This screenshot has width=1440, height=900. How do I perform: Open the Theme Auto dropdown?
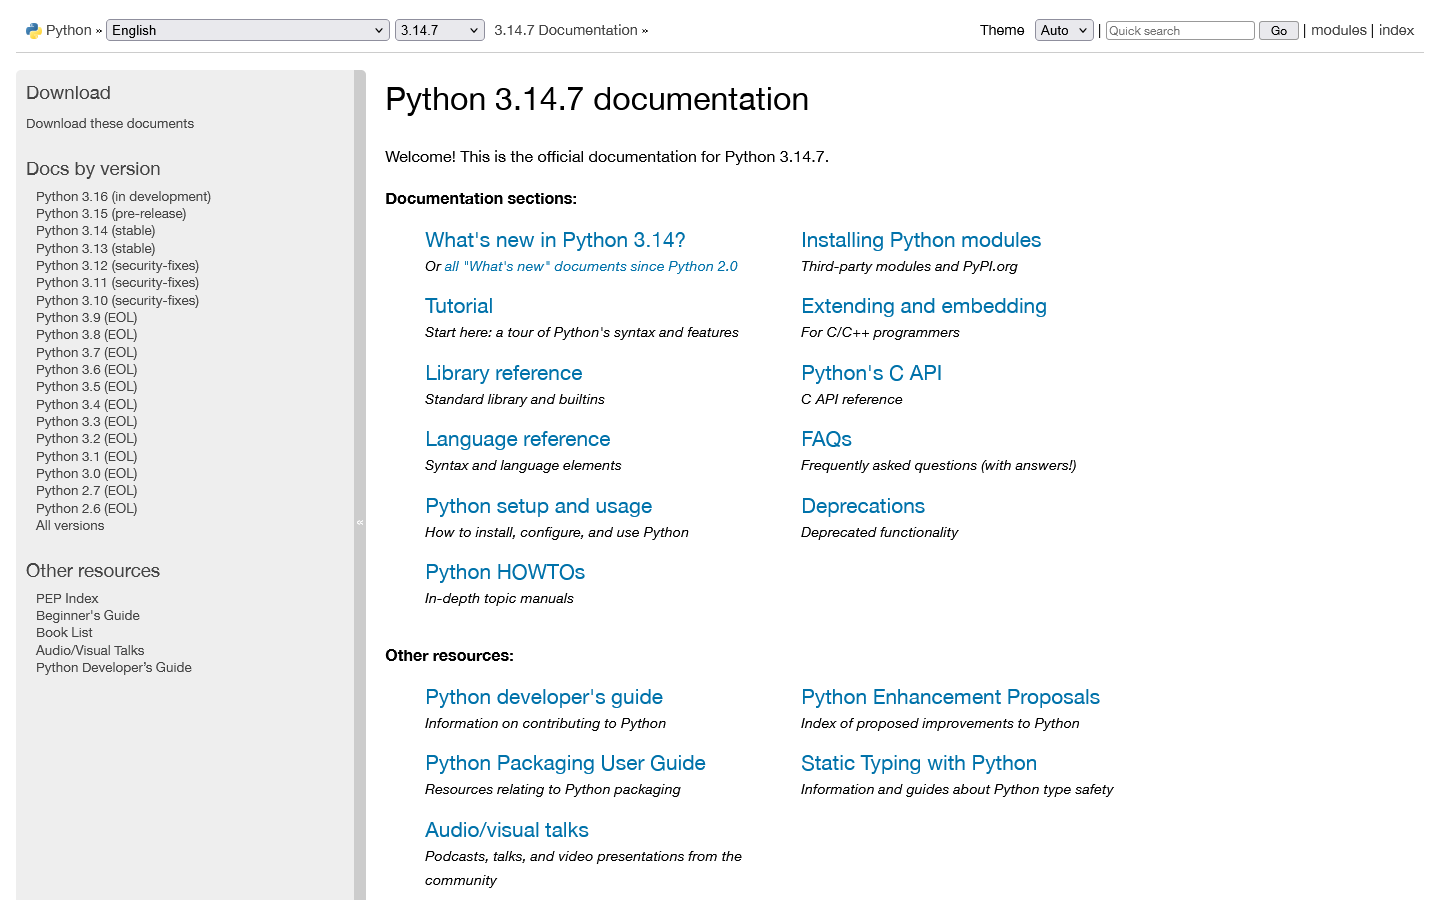click(x=1064, y=30)
